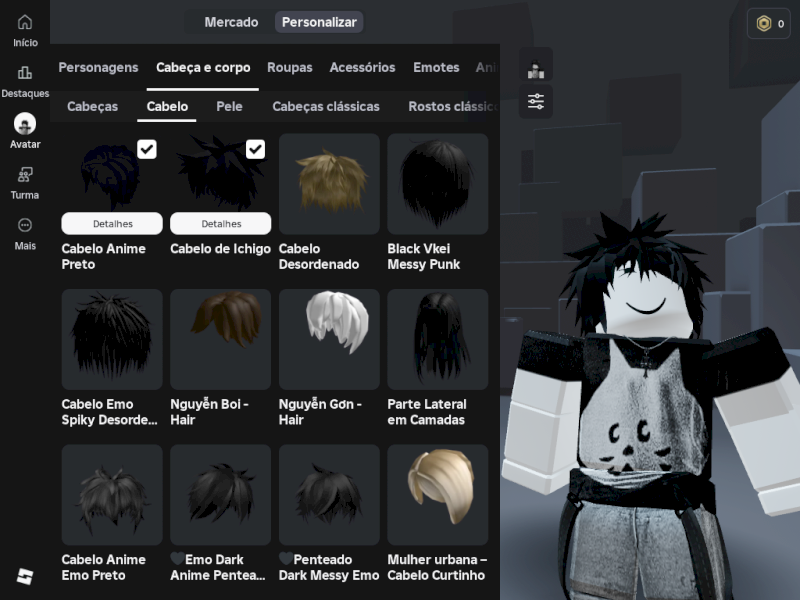This screenshot has height=600, width=800.
Task: Click 'Mulher urbana – Cabelo Curtinho' name
Action: tap(437, 567)
